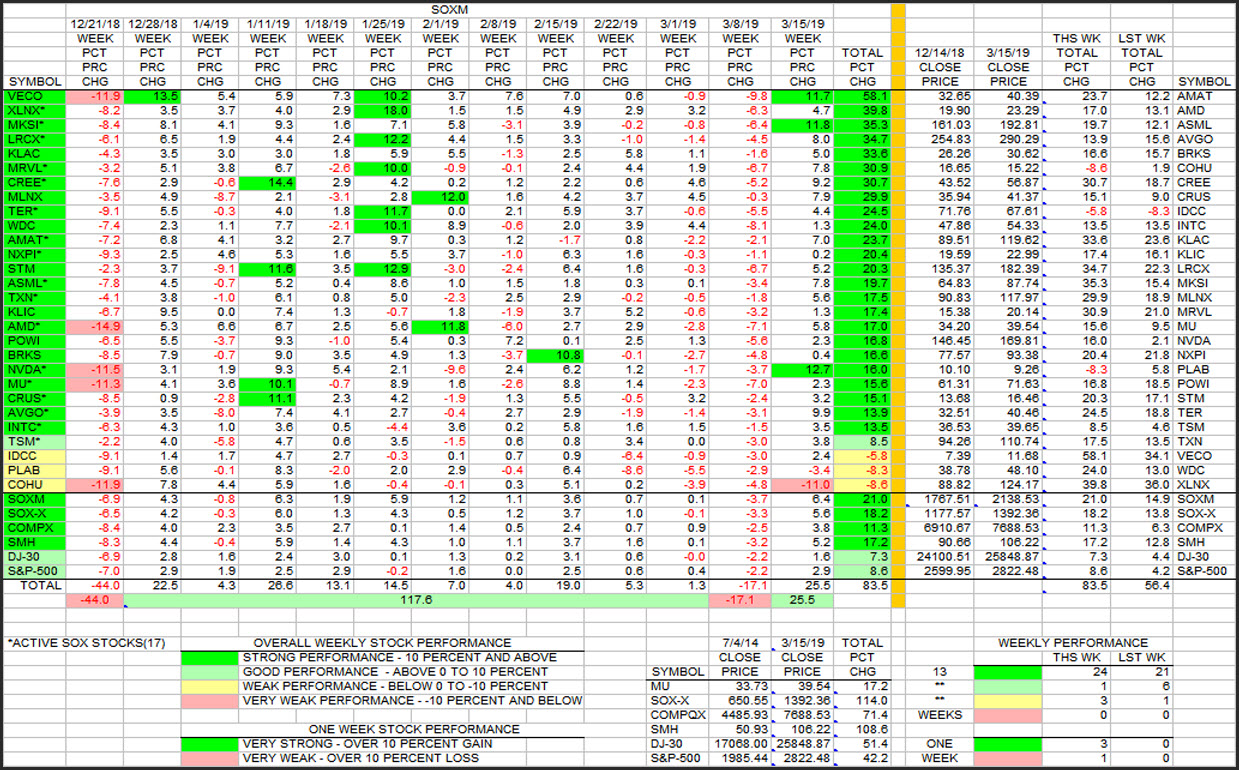Screen dimensions: 1239x770
Task: Click the 12/14/18 close price header
Action: (937, 53)
